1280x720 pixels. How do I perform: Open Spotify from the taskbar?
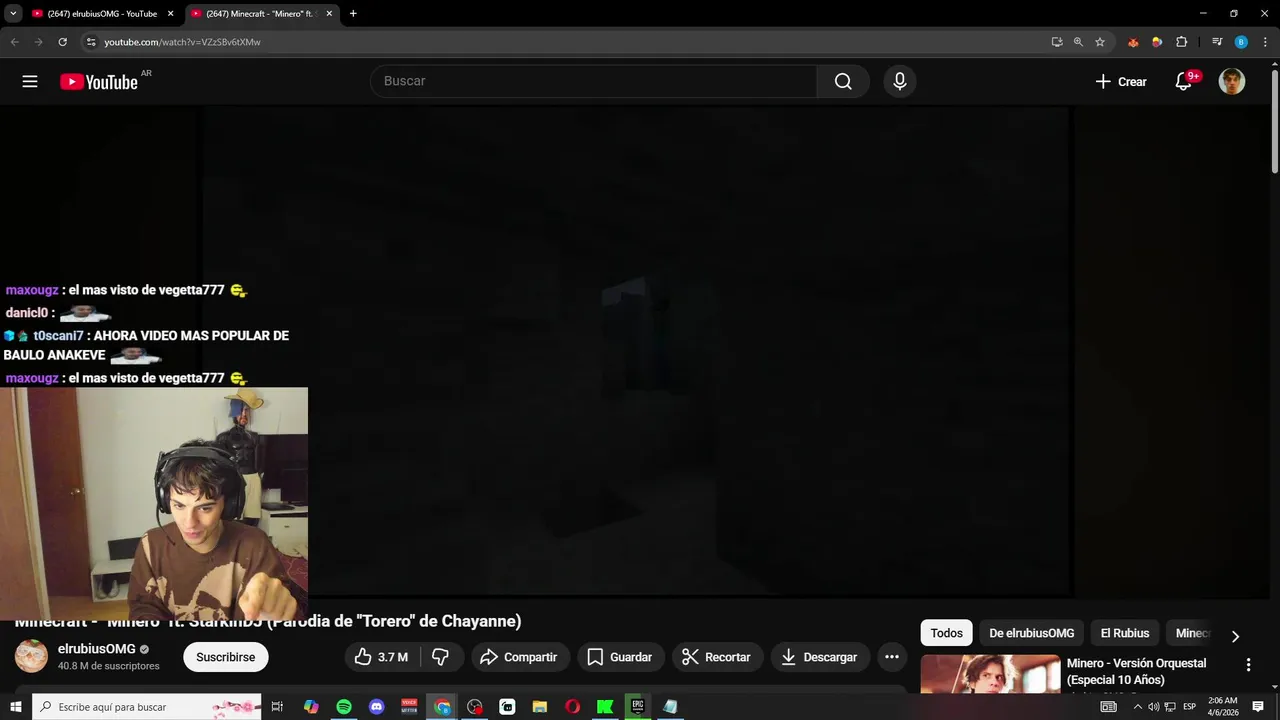click(x=344, y=707)
